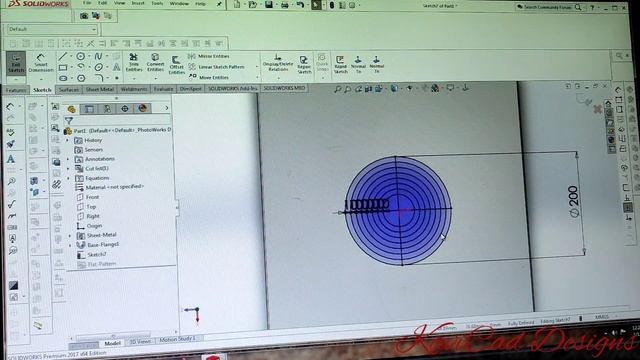Open the File menu
Viewport: 640px width, 360px height.
87,3
